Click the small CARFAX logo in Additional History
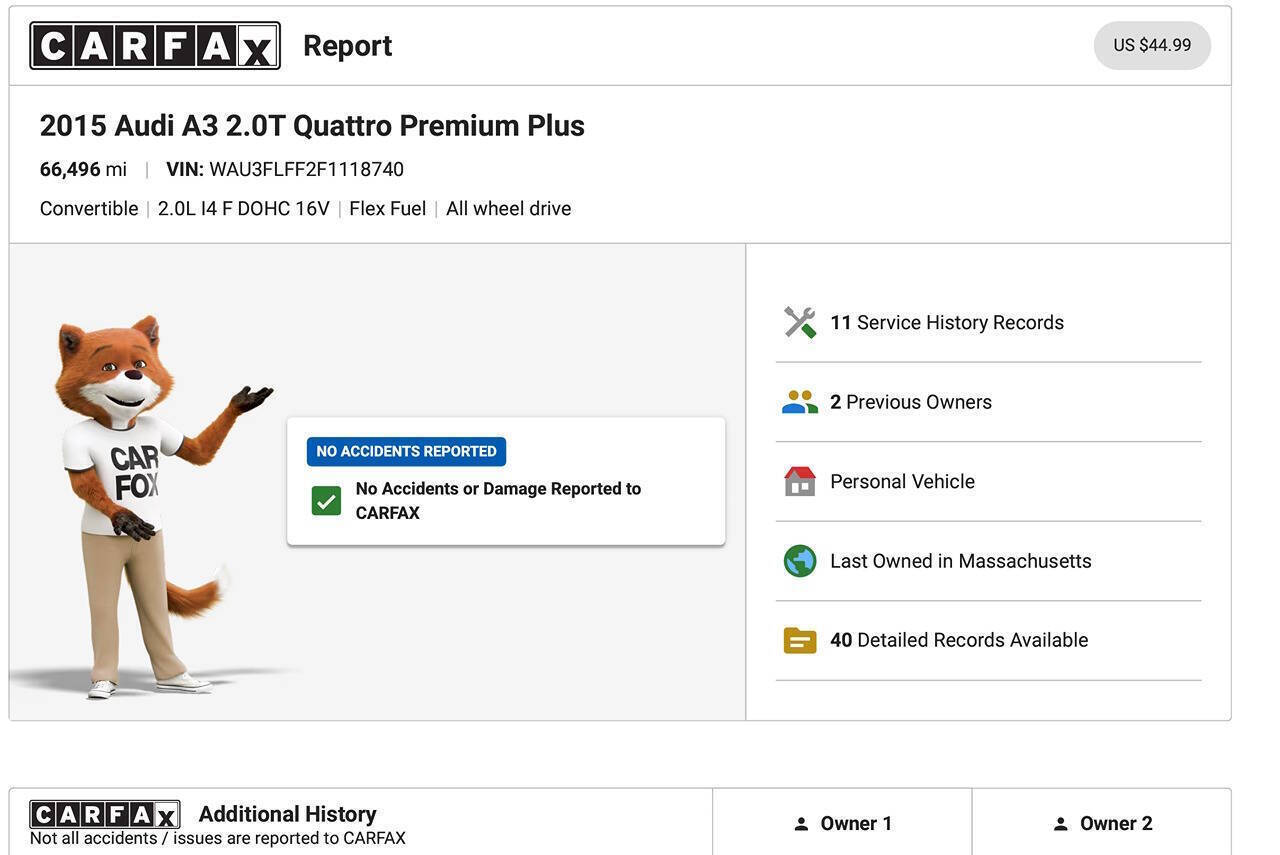This screenshot has width=1280, height=855. tap(105, 814)
